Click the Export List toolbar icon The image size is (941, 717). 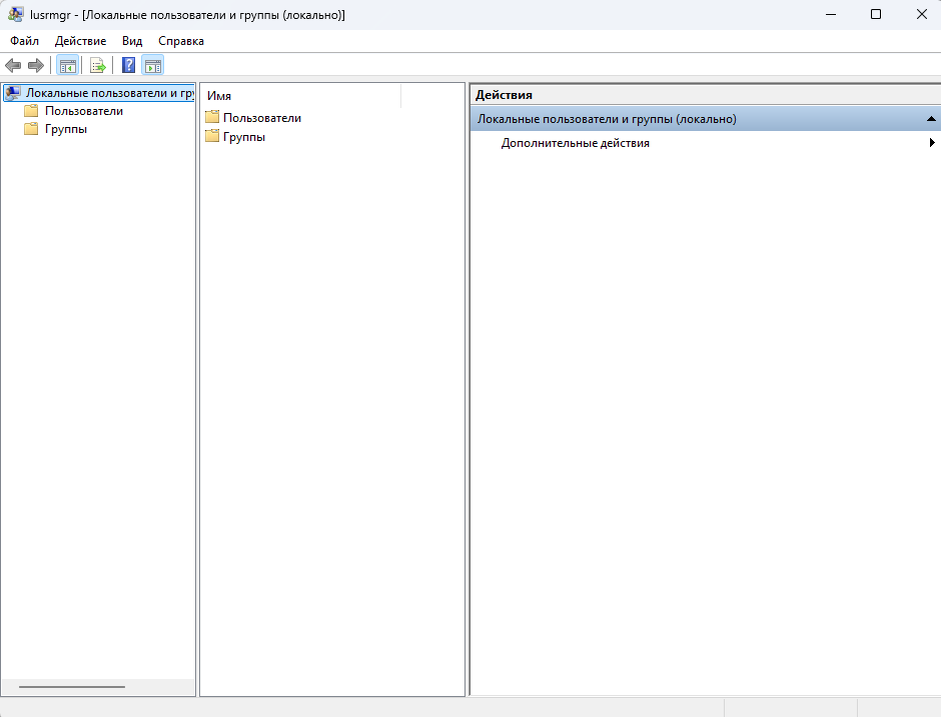[97, 65]
